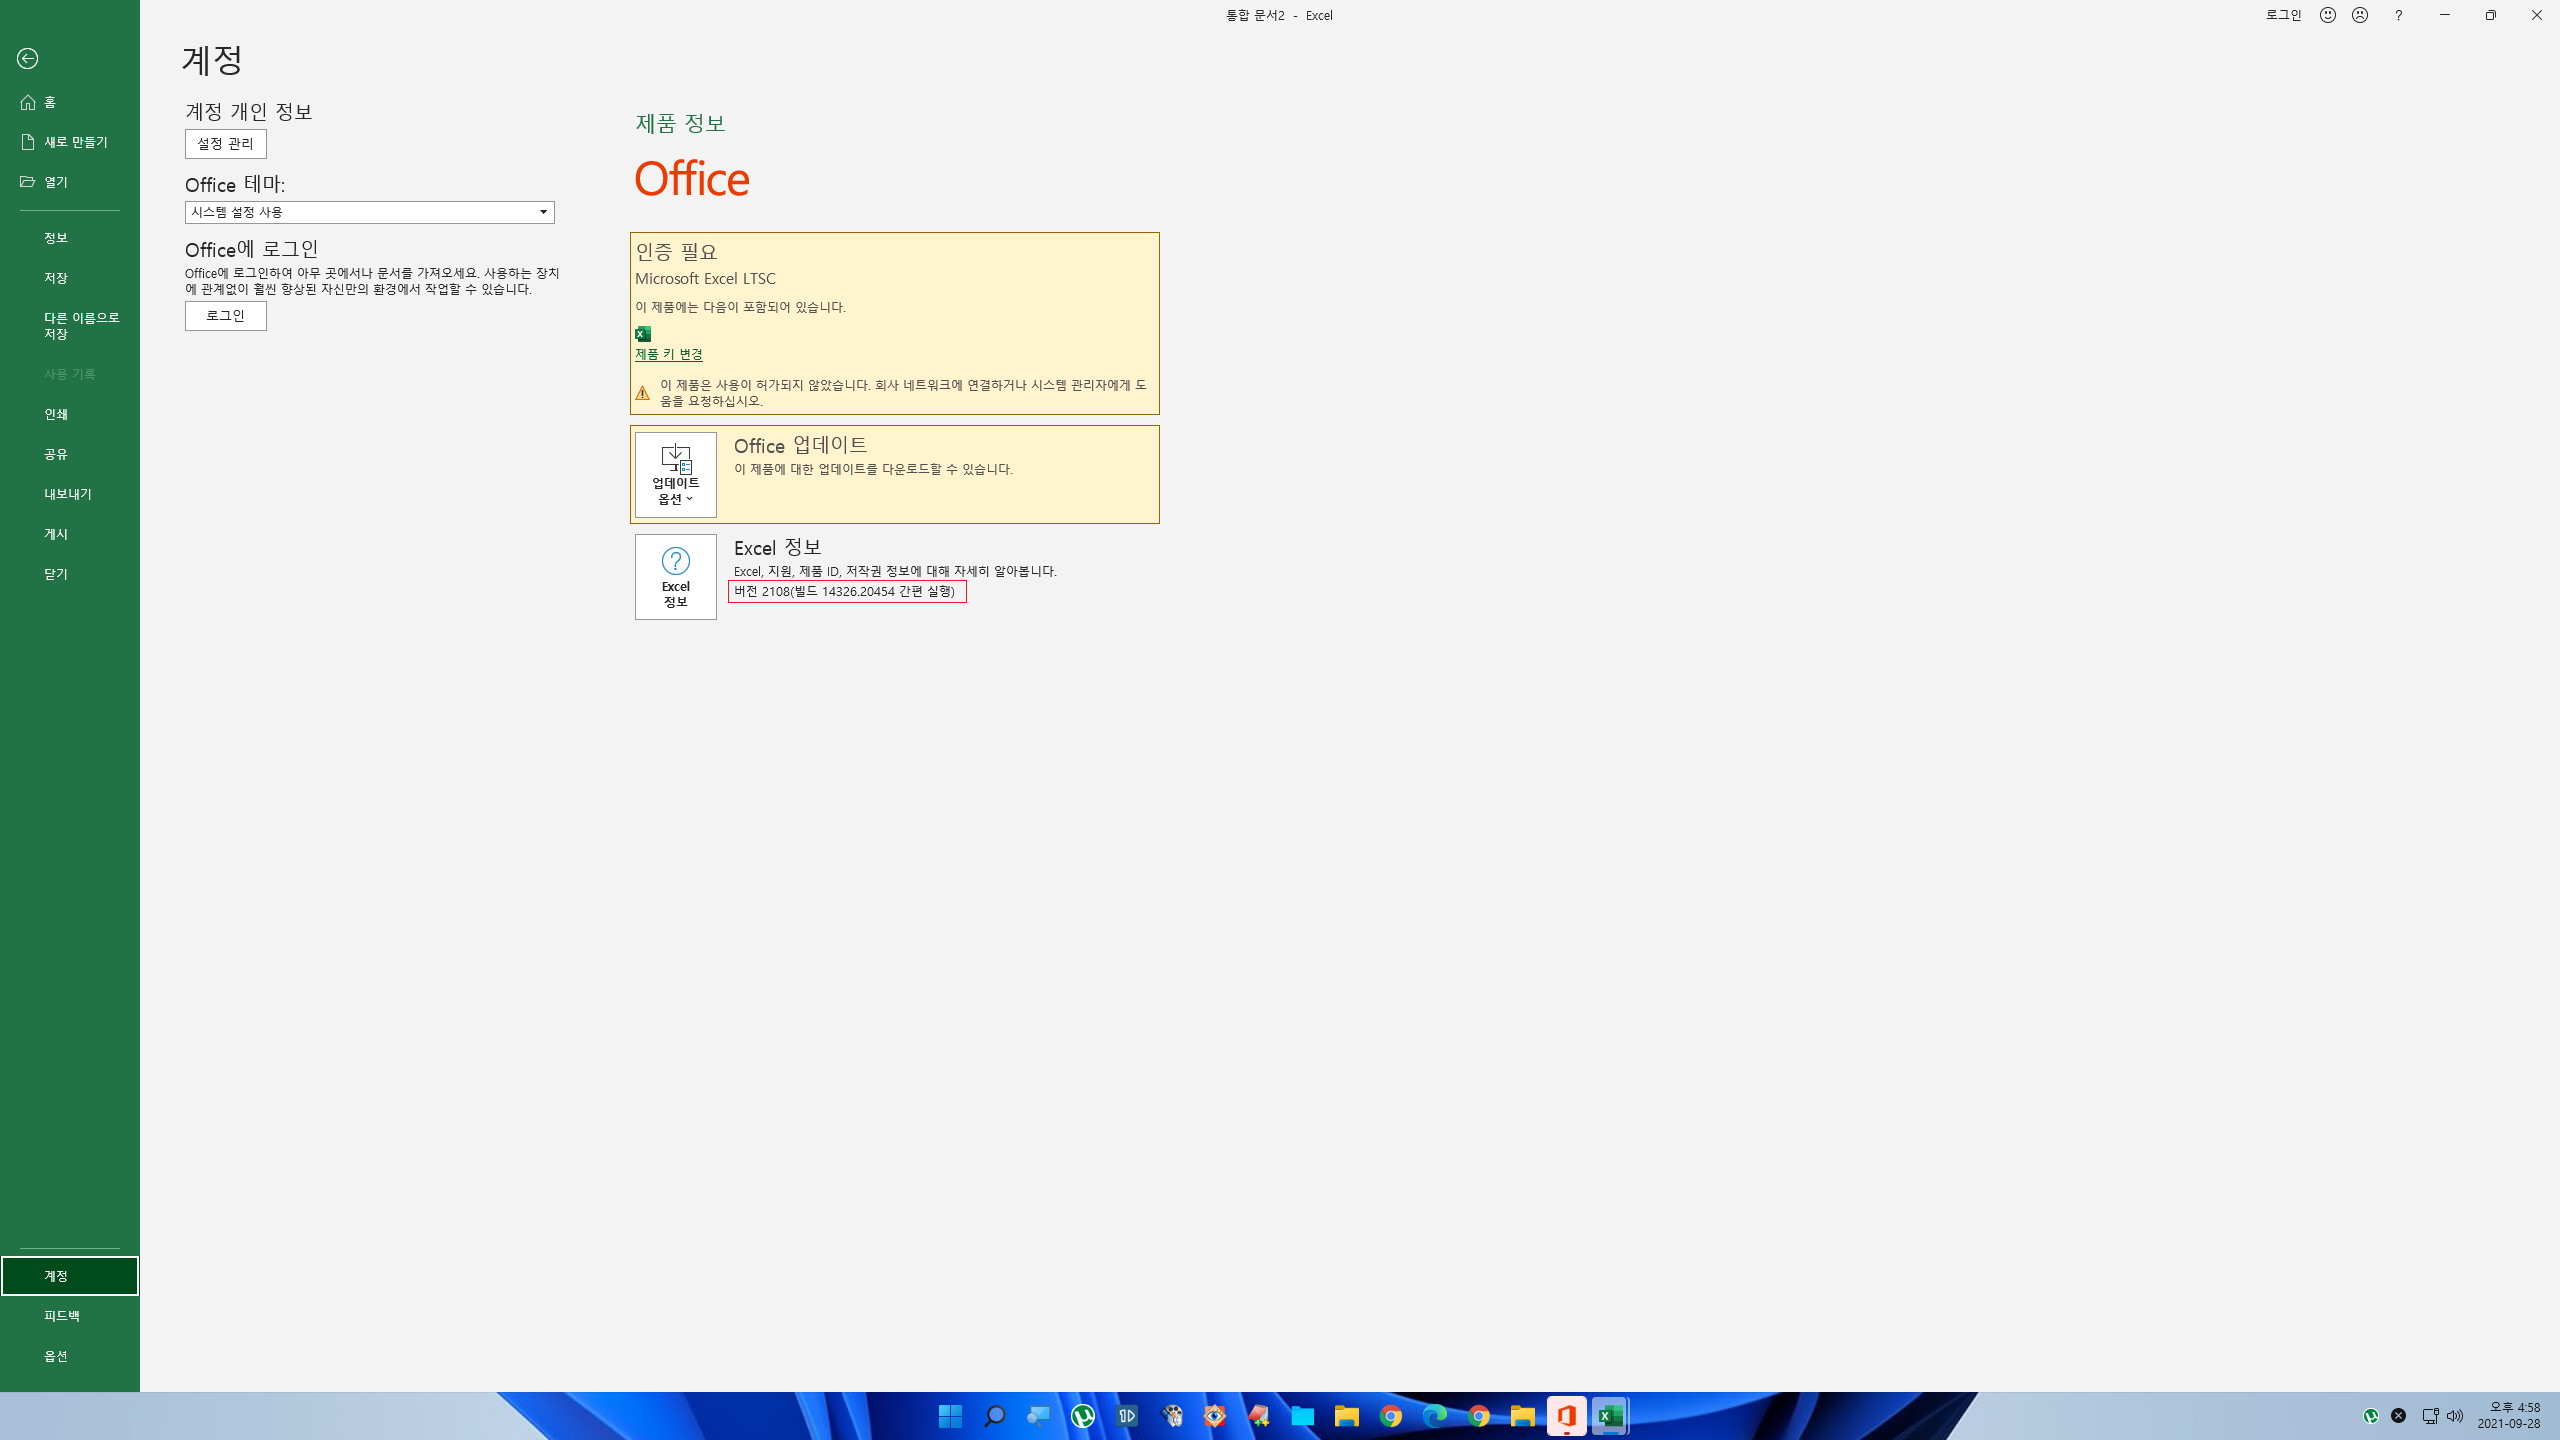Click 로그인 in the title bar

click(2283, 15)
